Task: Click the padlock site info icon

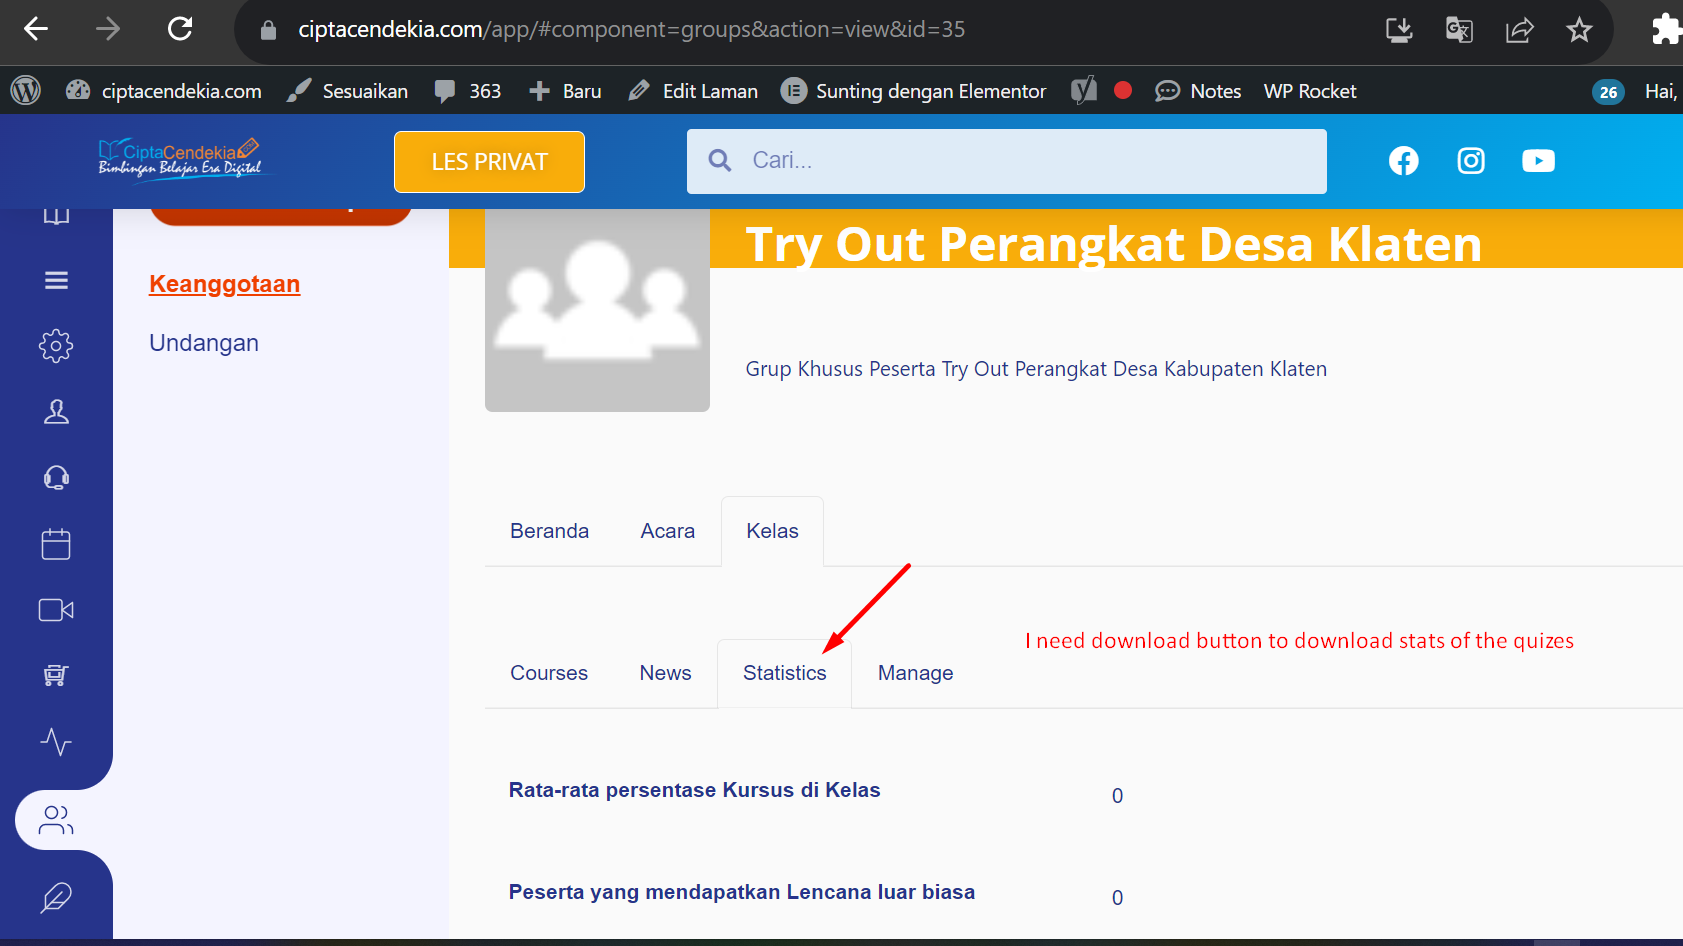Action: pos(268,30)
